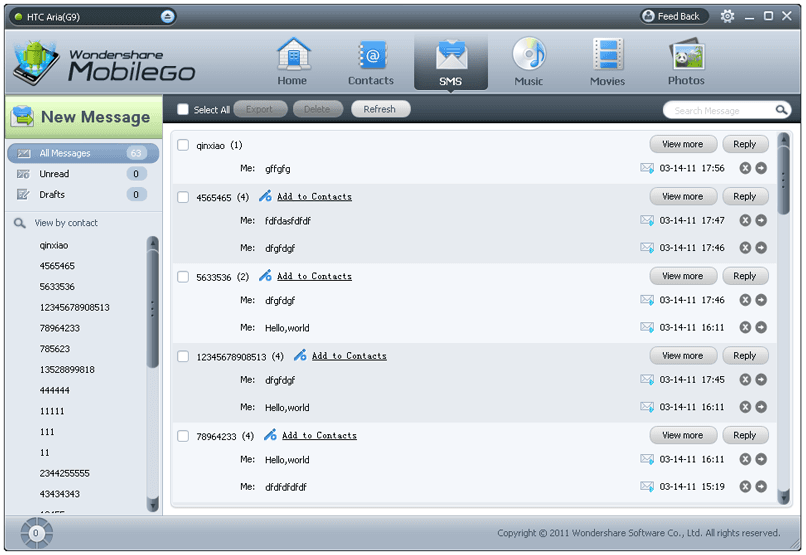806x555 pixels.
Task: Open Feed Back
Action: [x=673, y=16]
